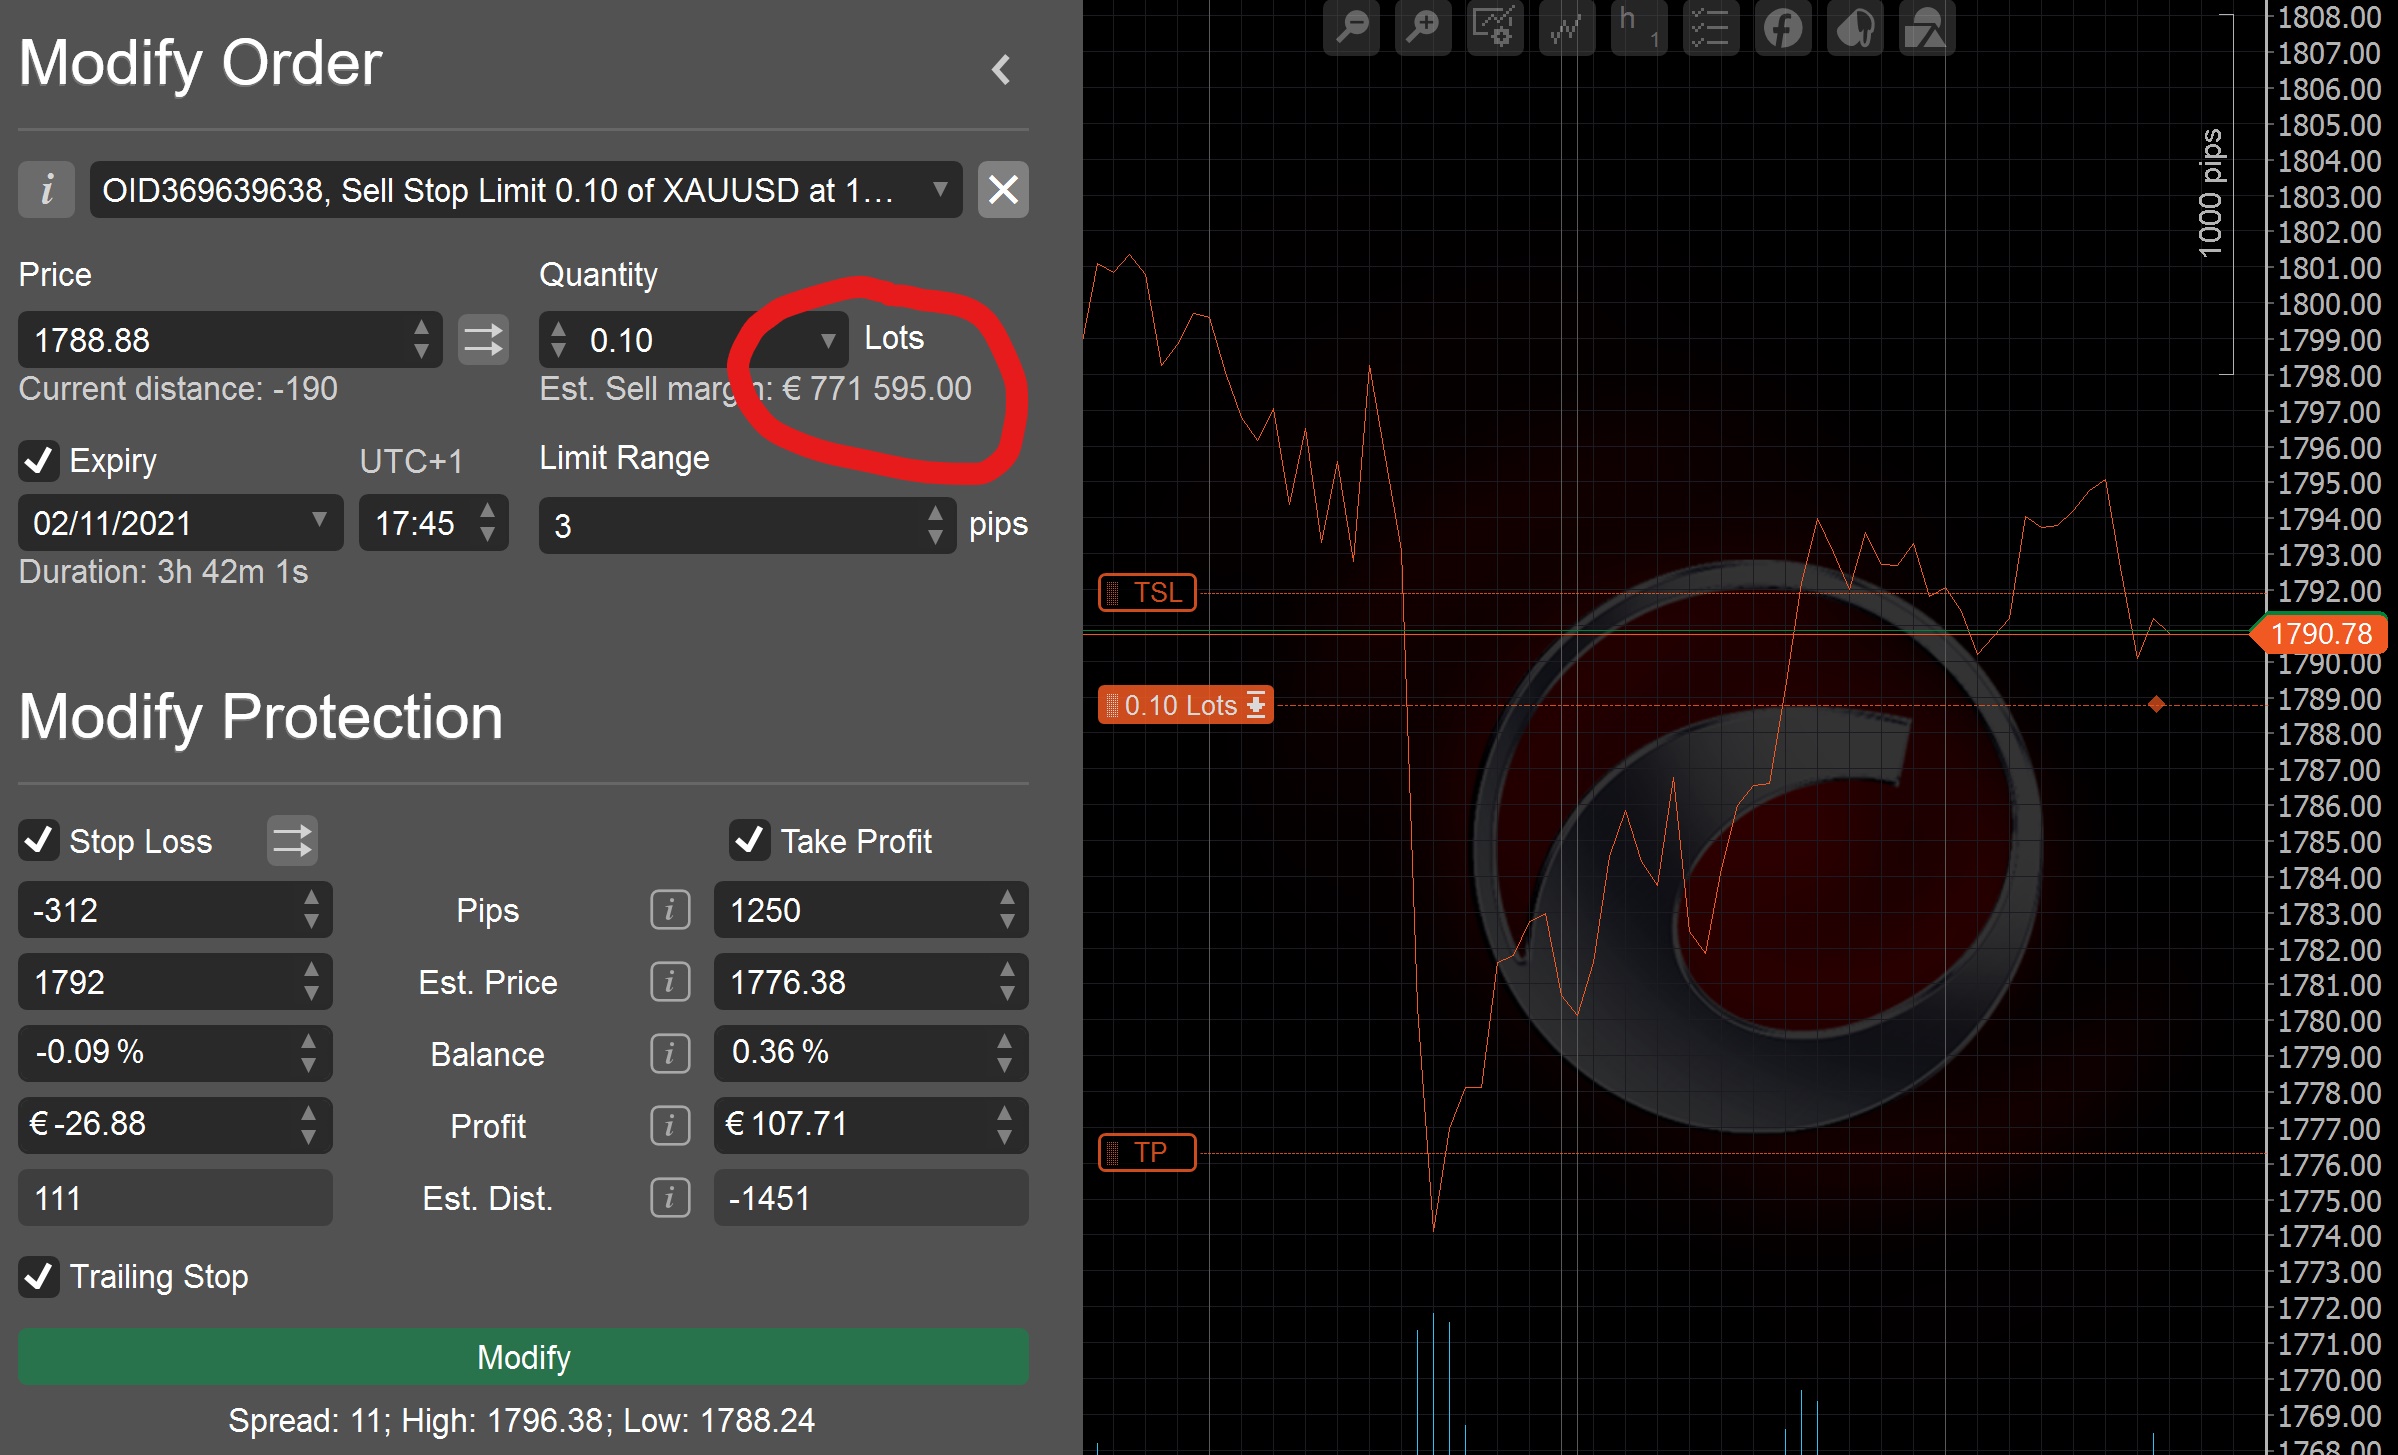The image size is (2398, 1455).
Task: Step the Stop Loss balance -0.09 % spinner
Action: click(x=308, y=1053)
